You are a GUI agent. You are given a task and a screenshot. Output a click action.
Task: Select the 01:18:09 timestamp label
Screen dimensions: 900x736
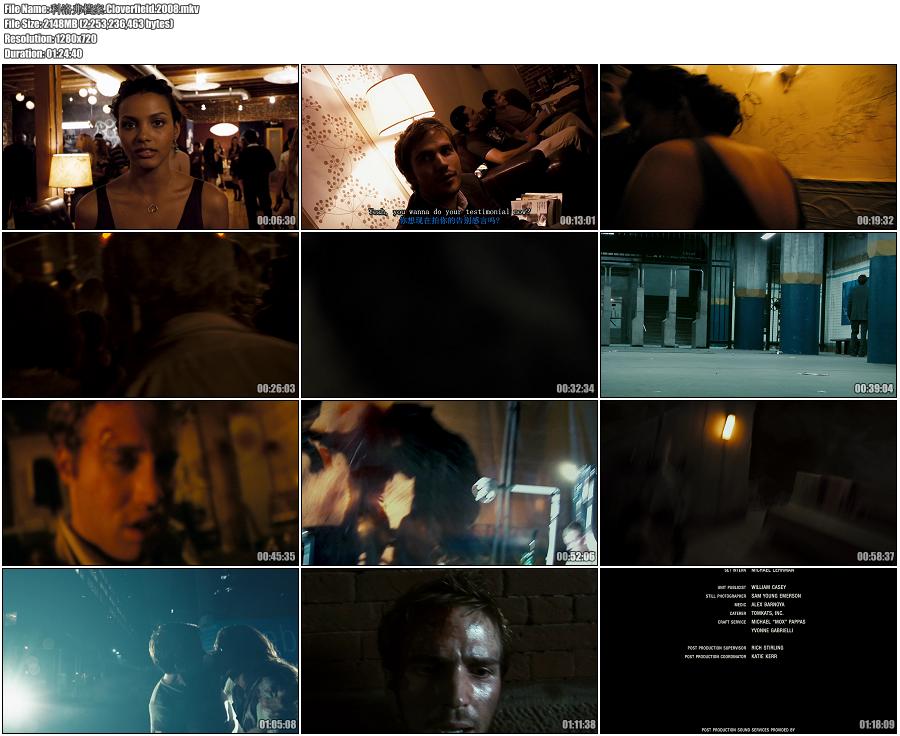coord(876,725)
